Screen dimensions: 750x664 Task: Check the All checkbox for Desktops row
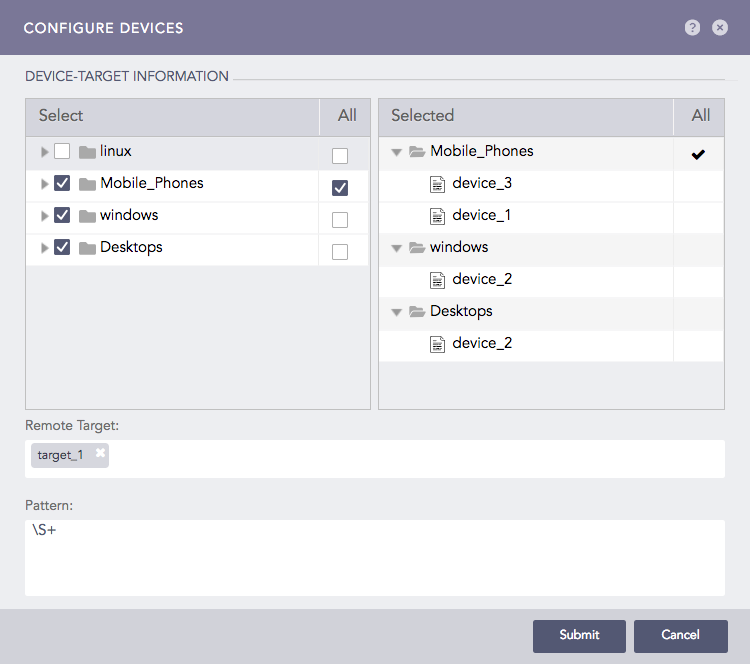pyautogui.click(x=340, y=252)
